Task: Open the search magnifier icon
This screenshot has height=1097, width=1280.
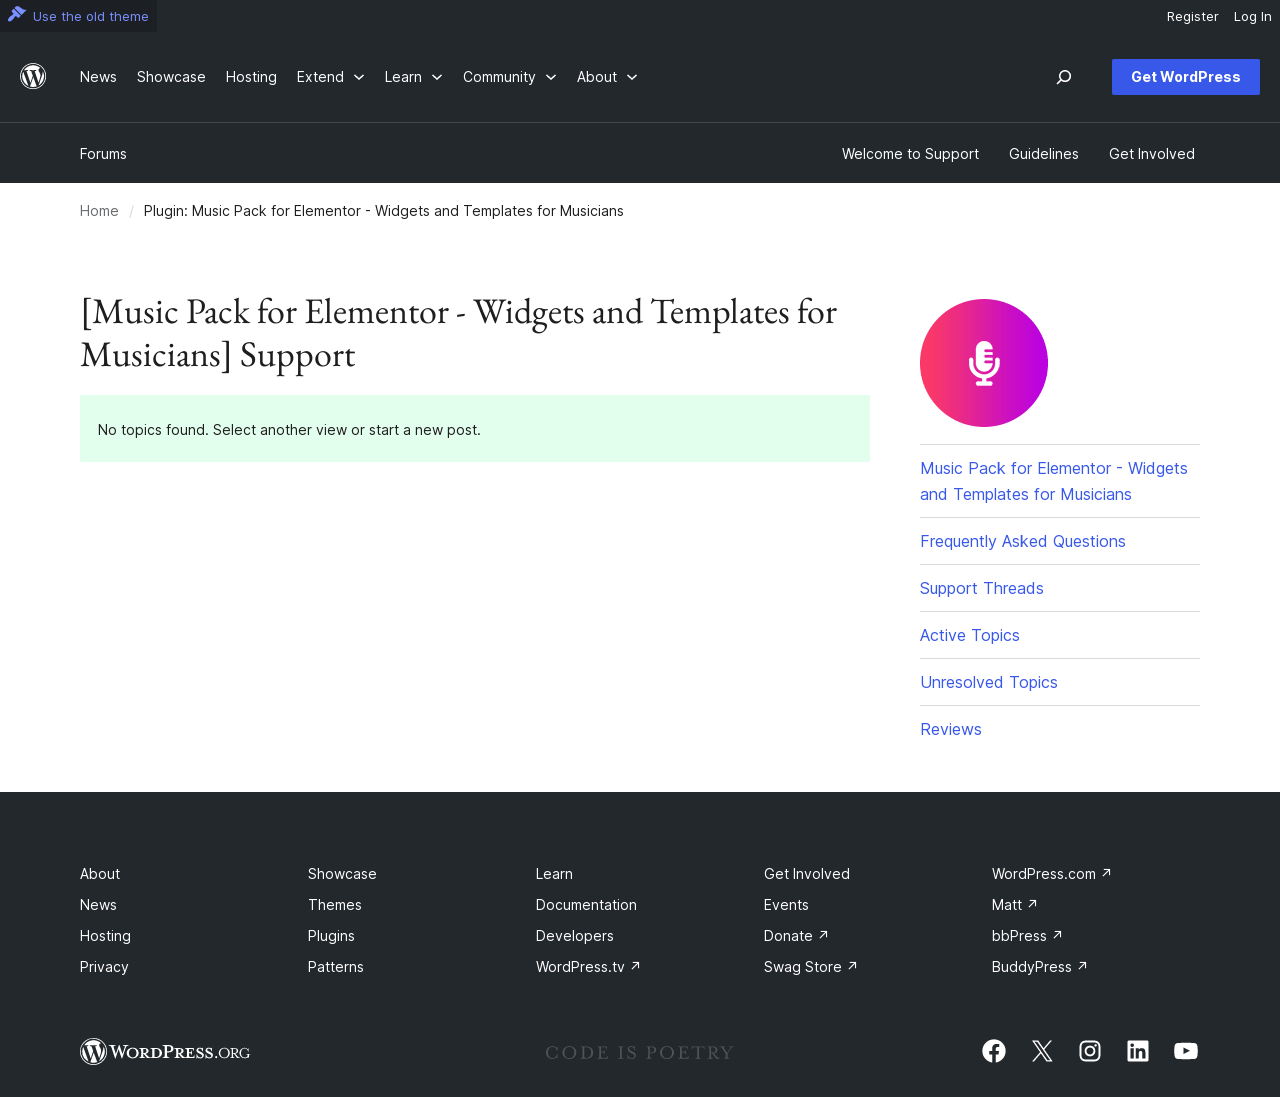Action: point(1064,77)
